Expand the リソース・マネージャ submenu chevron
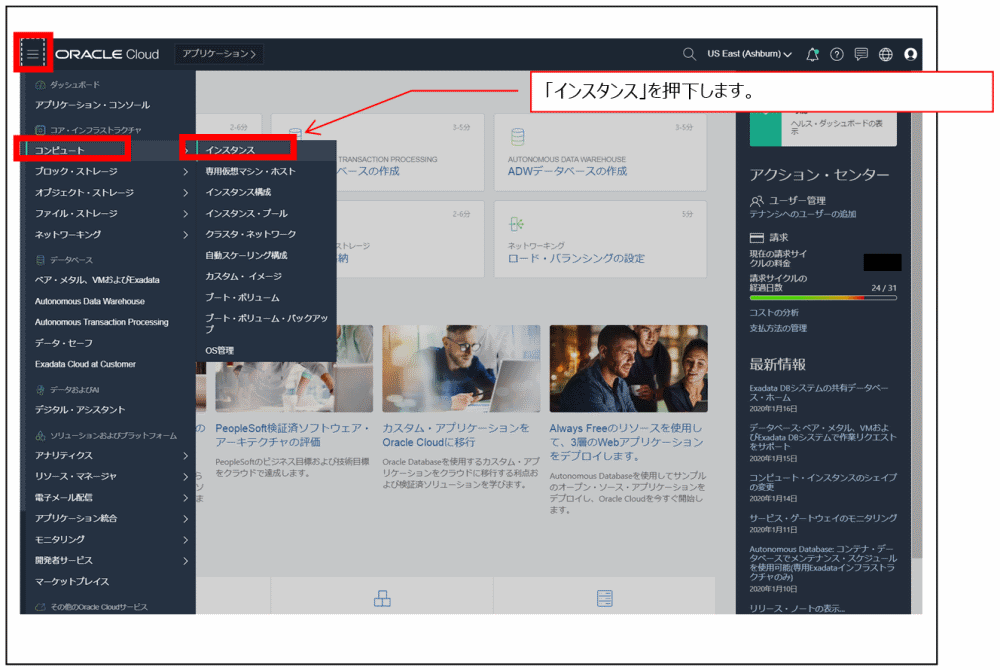Image resolution: width=1000 pixels, height=670 pixels. pos(185,477)
